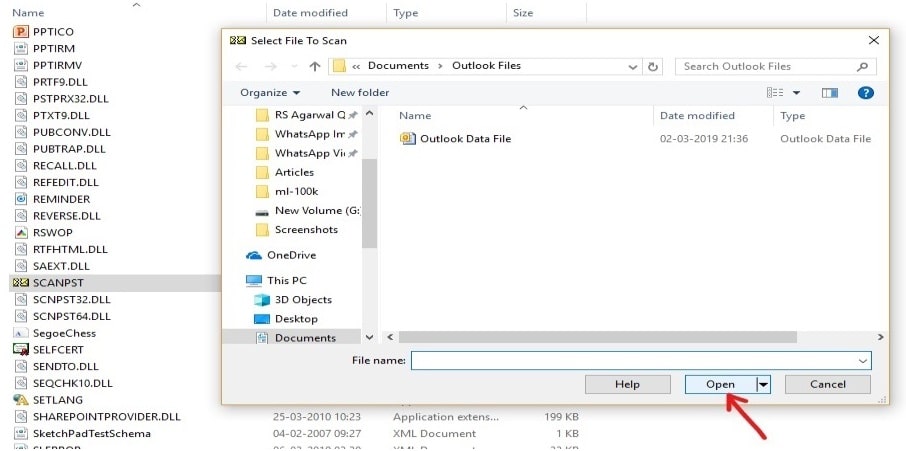The width and height of the screenshot is (906, 451).
Task: Click the back navigation arrow
Action: pos(241,66)
